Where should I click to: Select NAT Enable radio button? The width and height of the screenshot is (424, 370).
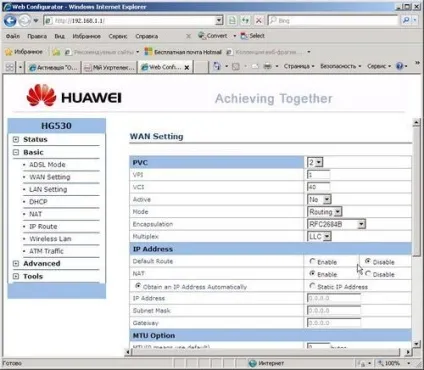(x=312, y=274)
